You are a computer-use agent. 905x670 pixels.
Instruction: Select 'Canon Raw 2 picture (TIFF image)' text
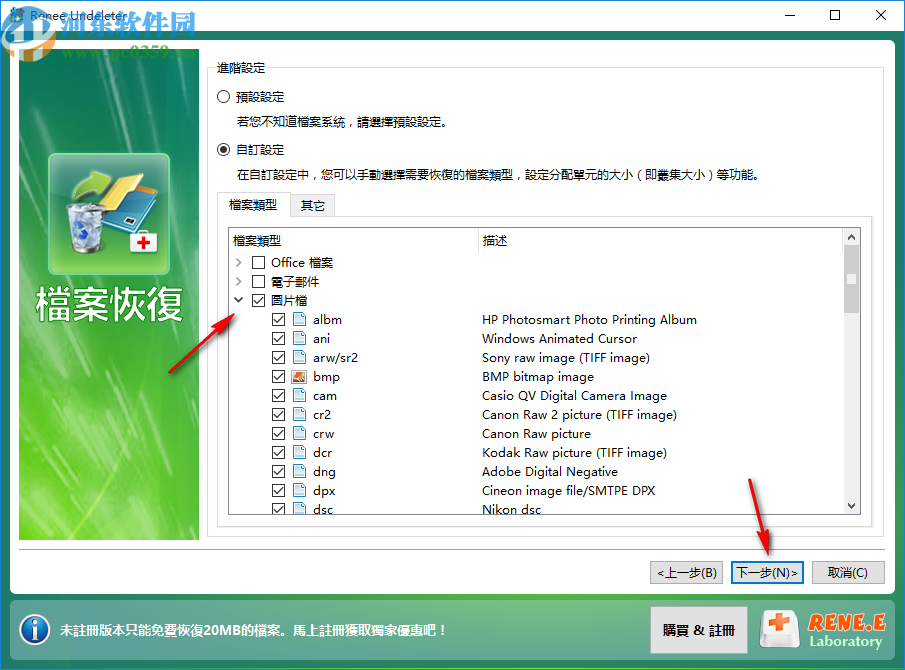(579, 414)
